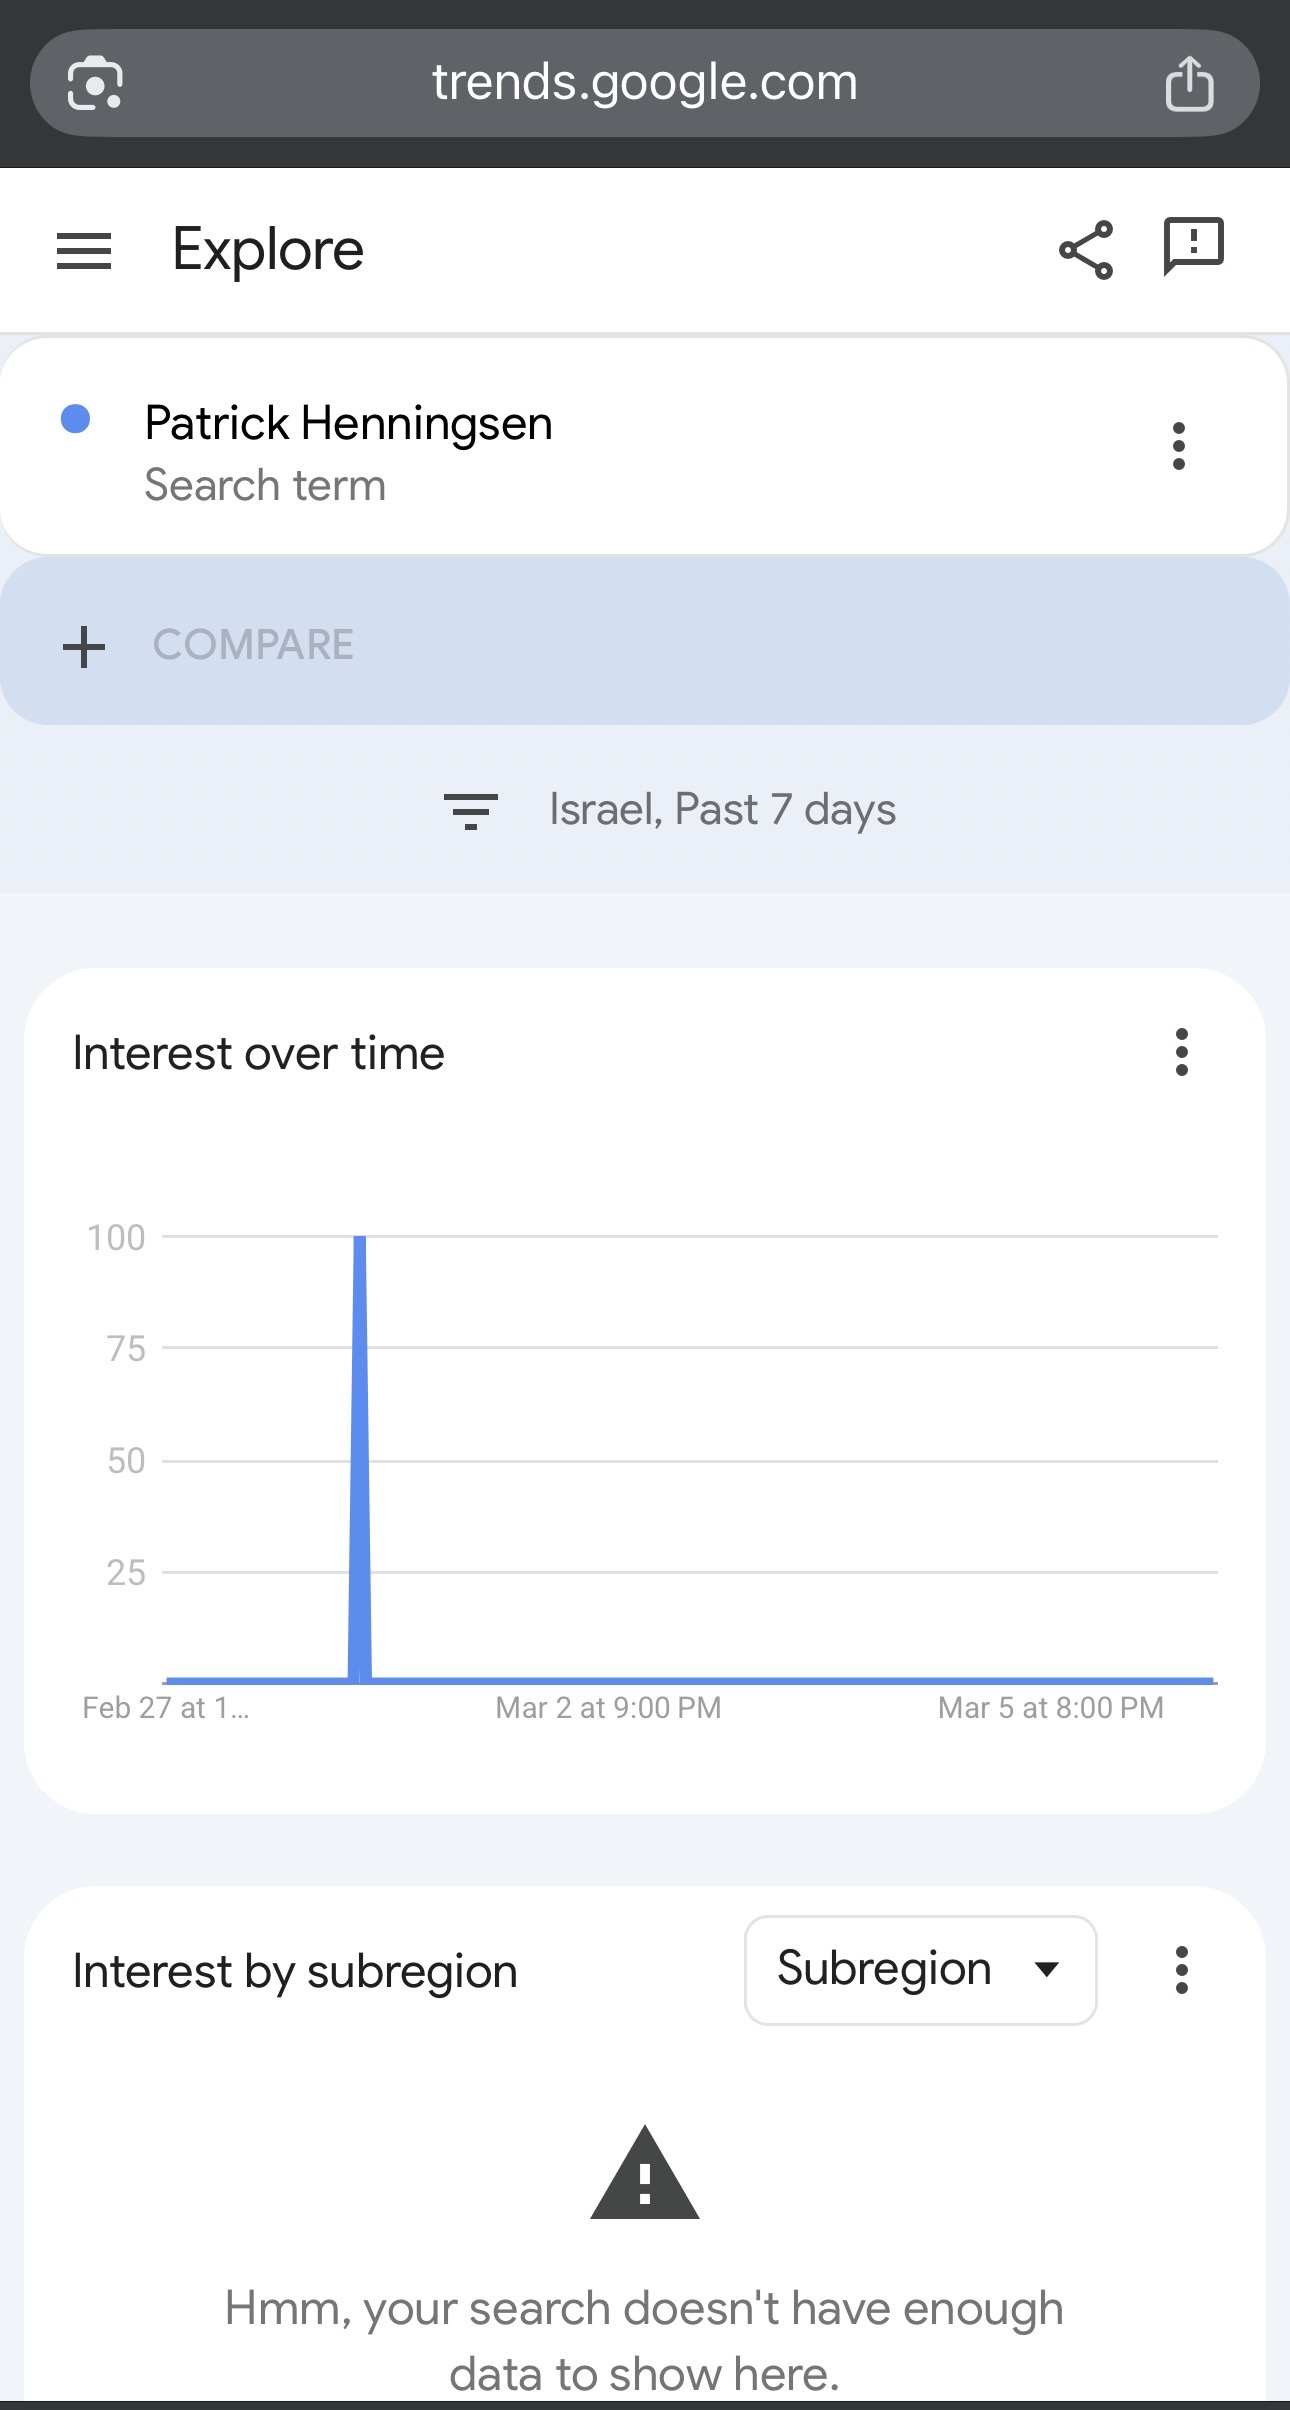
Task: Open the hamburger navigation menu
Action: pyautogui.click(x=84, y=250)
